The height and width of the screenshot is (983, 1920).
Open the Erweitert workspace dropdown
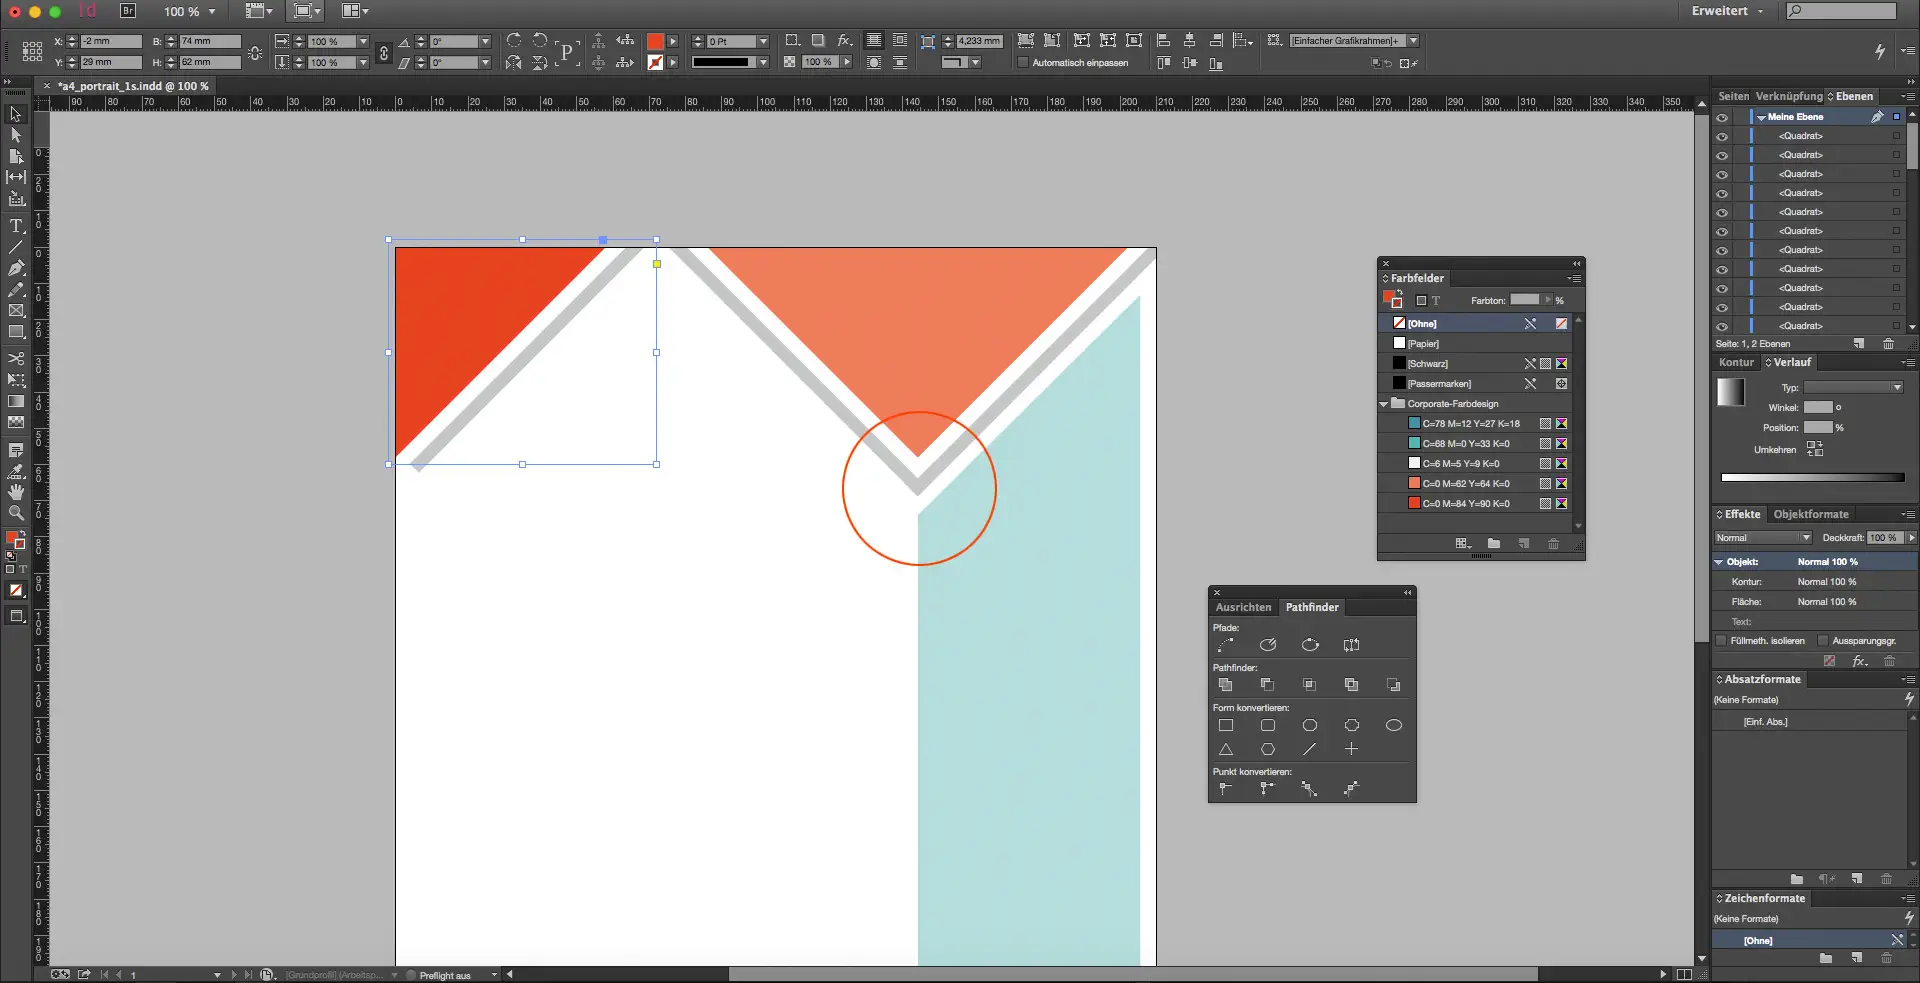pyautogui.click(x=1727, y=11)
